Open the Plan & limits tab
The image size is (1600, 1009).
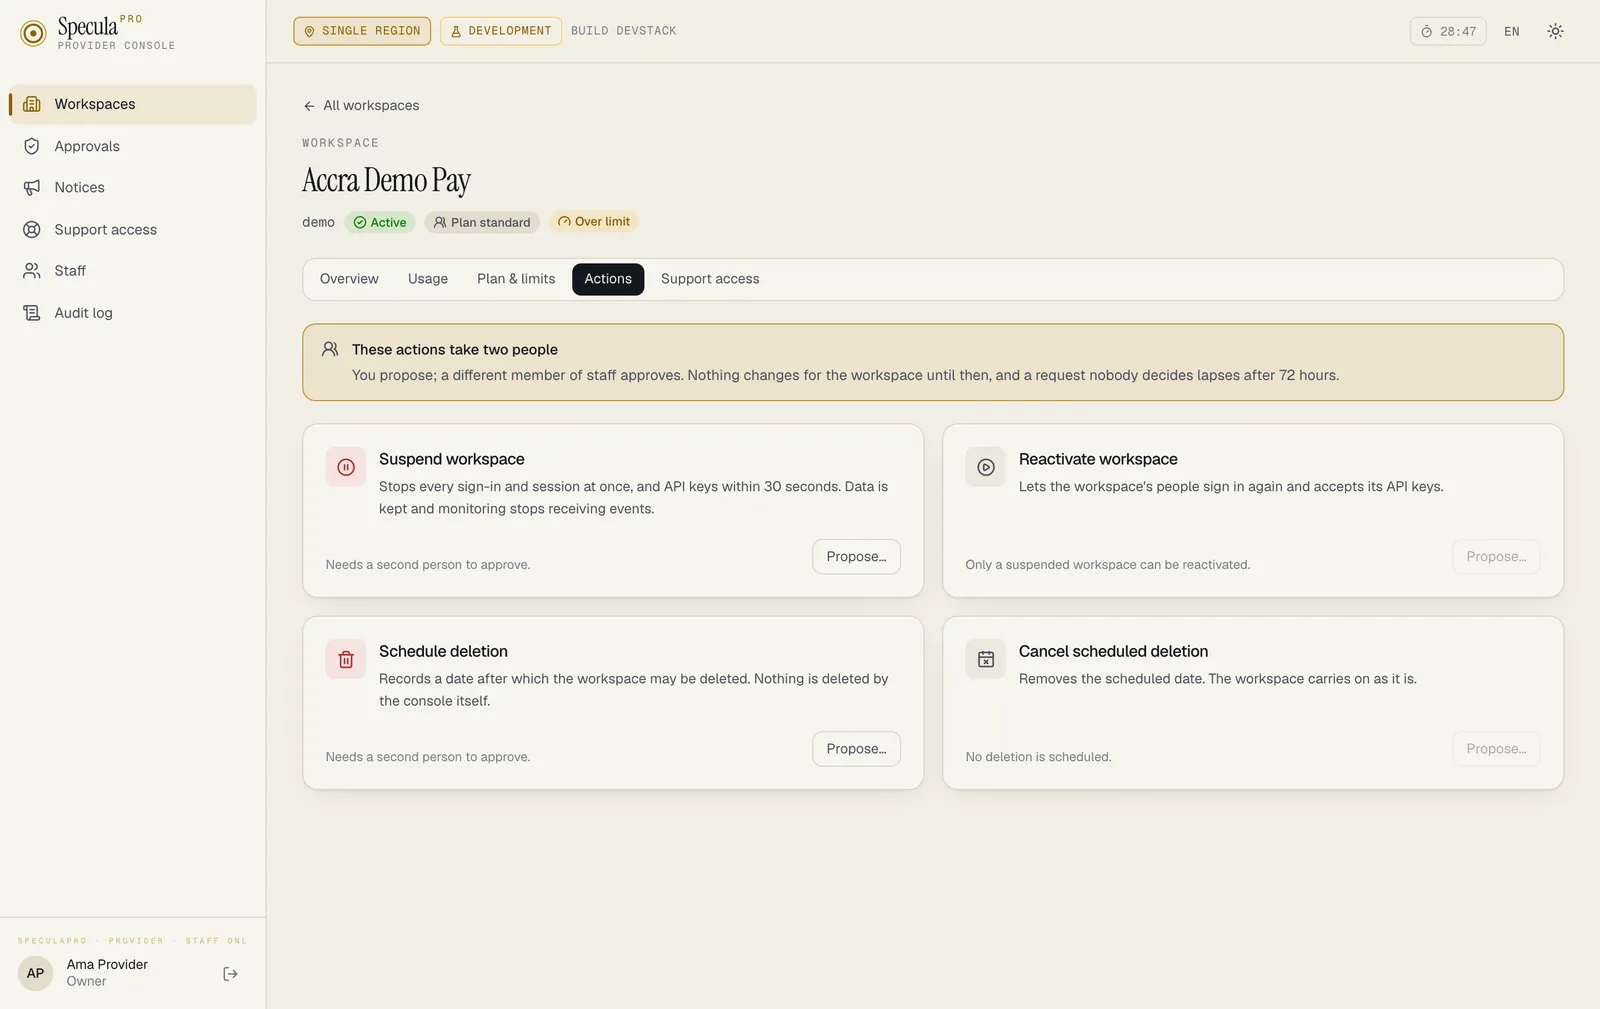coord(516,279)
